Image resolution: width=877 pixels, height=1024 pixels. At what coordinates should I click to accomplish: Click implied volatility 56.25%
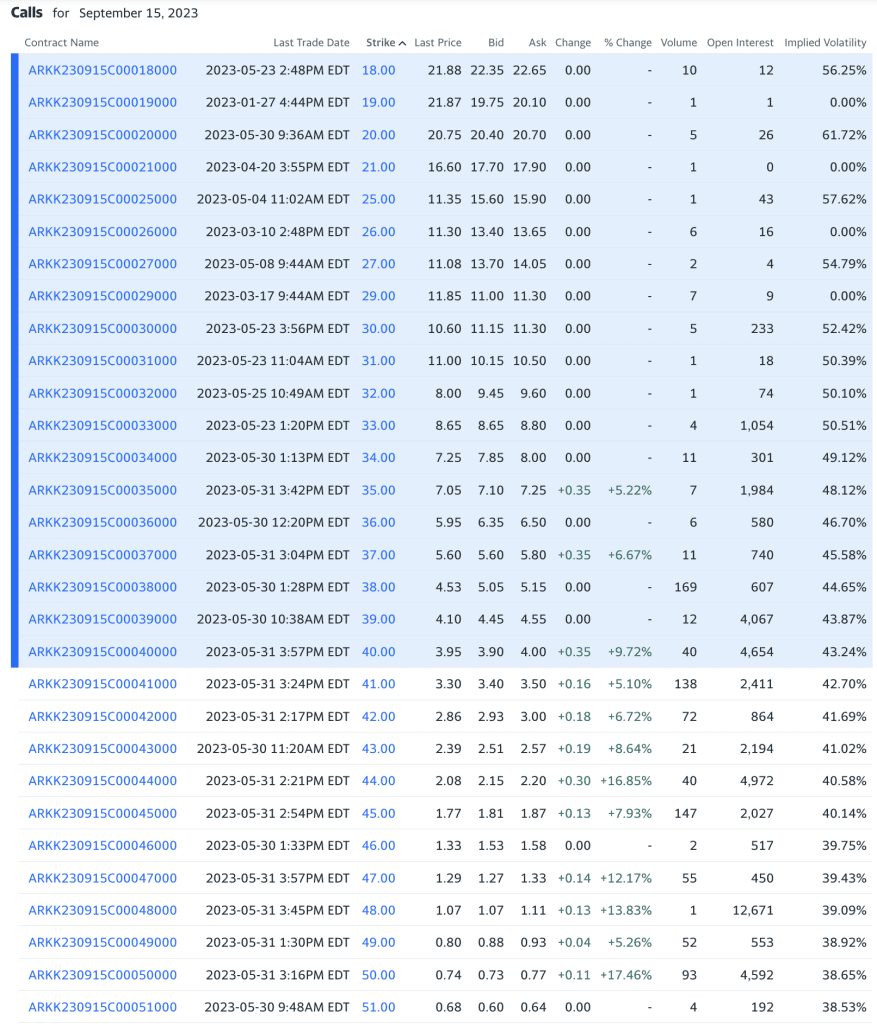(844, 71)
